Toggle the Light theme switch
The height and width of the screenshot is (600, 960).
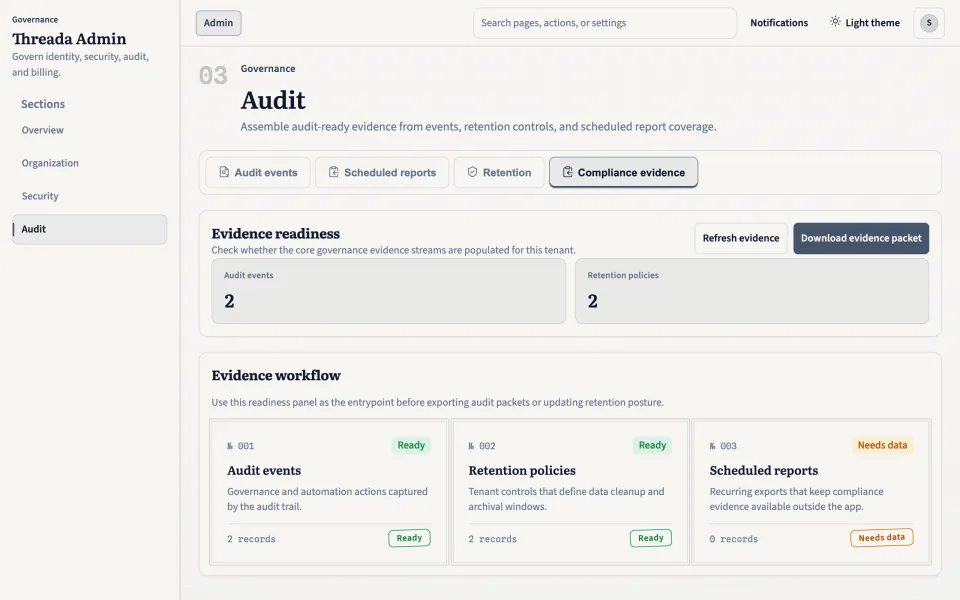(x=865, y=23)
